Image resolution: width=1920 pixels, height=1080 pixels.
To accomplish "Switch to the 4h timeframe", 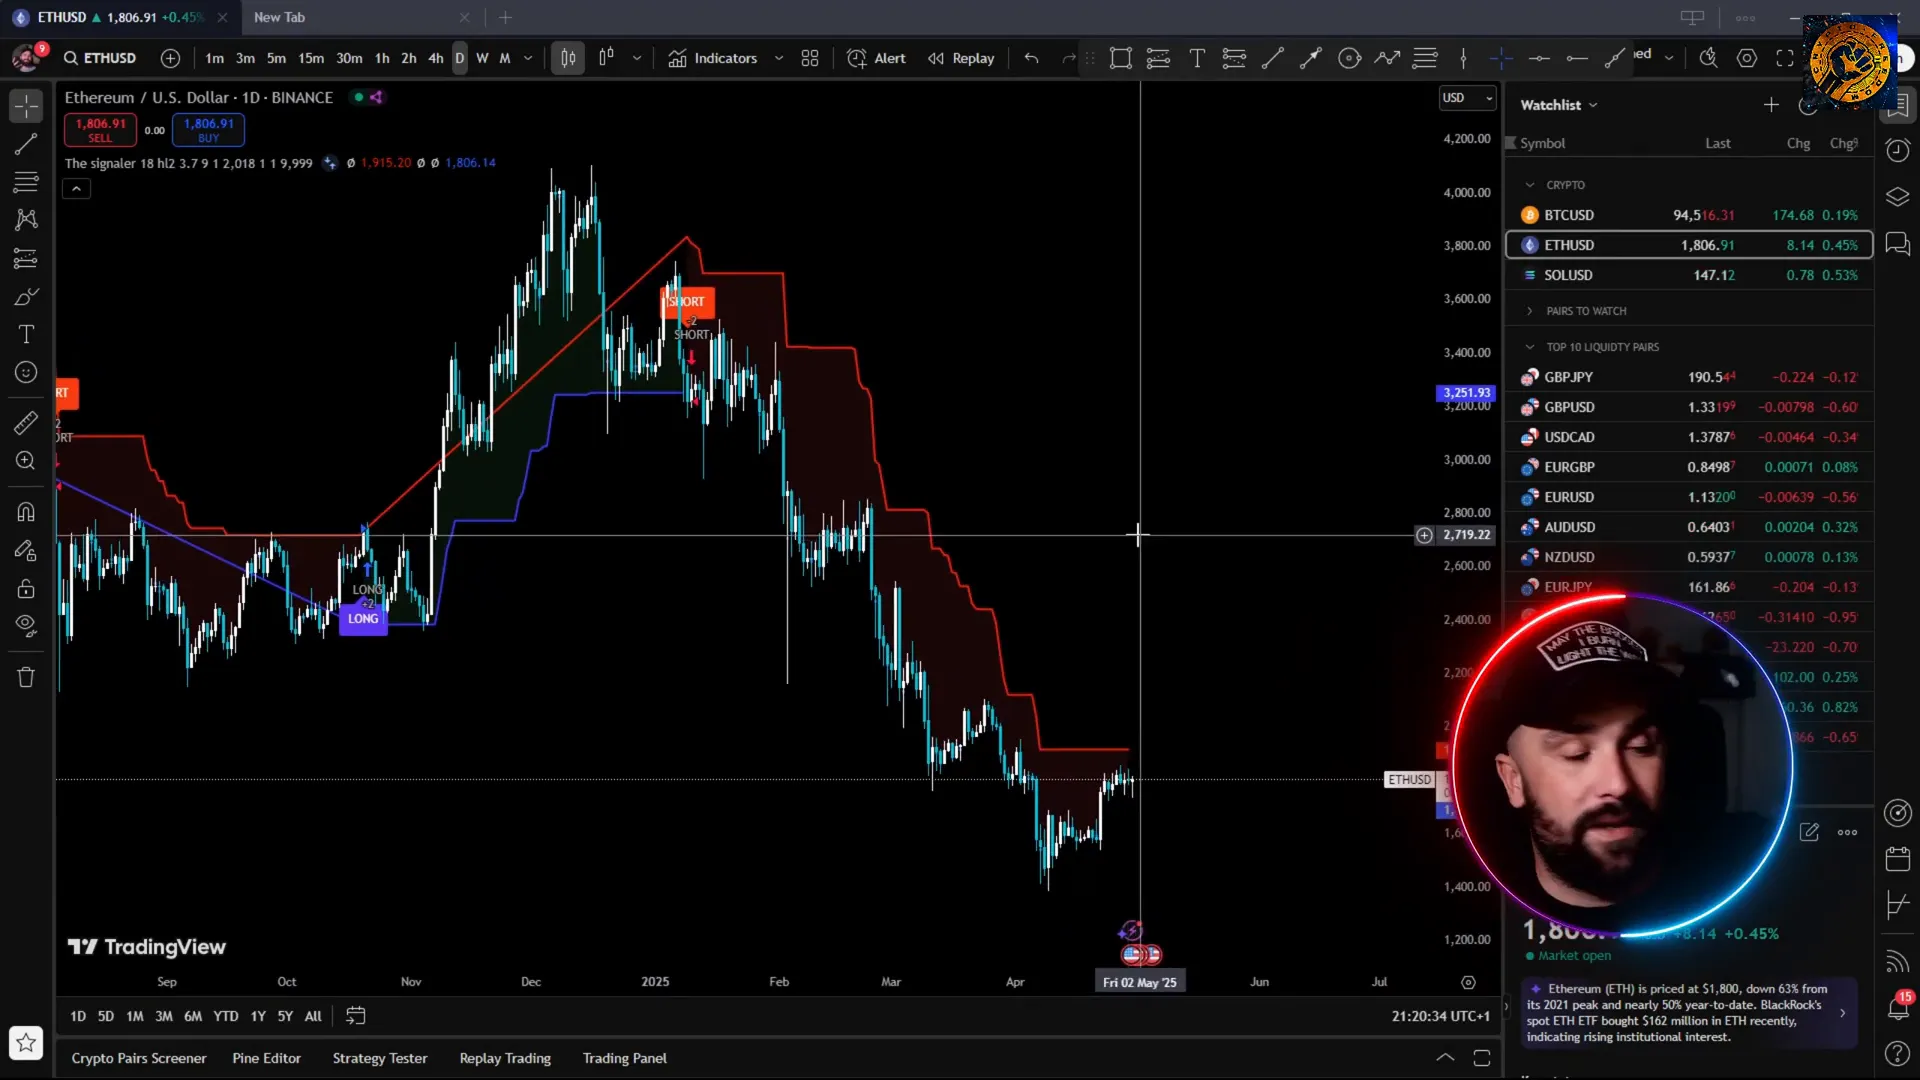I will click(436, 58).
